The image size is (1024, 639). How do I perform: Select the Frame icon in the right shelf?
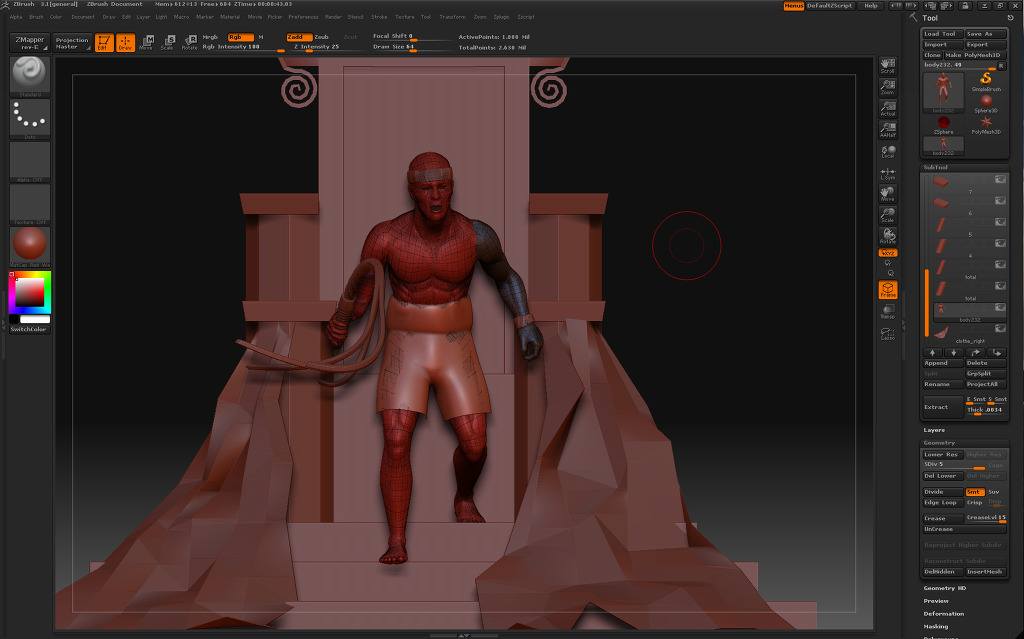click(887, 290)
